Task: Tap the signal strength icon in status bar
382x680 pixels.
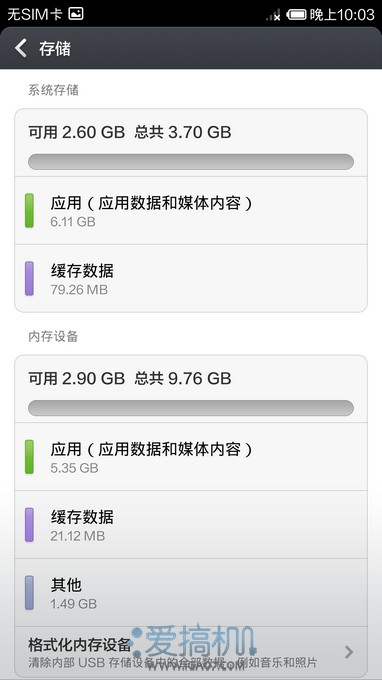Action: (x=273, y=15)
